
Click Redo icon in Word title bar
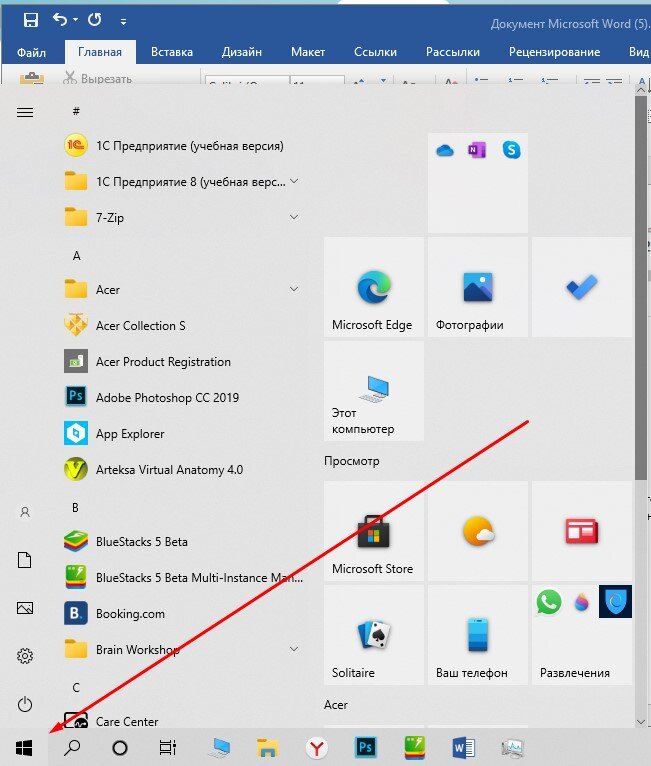coord(94,20)
